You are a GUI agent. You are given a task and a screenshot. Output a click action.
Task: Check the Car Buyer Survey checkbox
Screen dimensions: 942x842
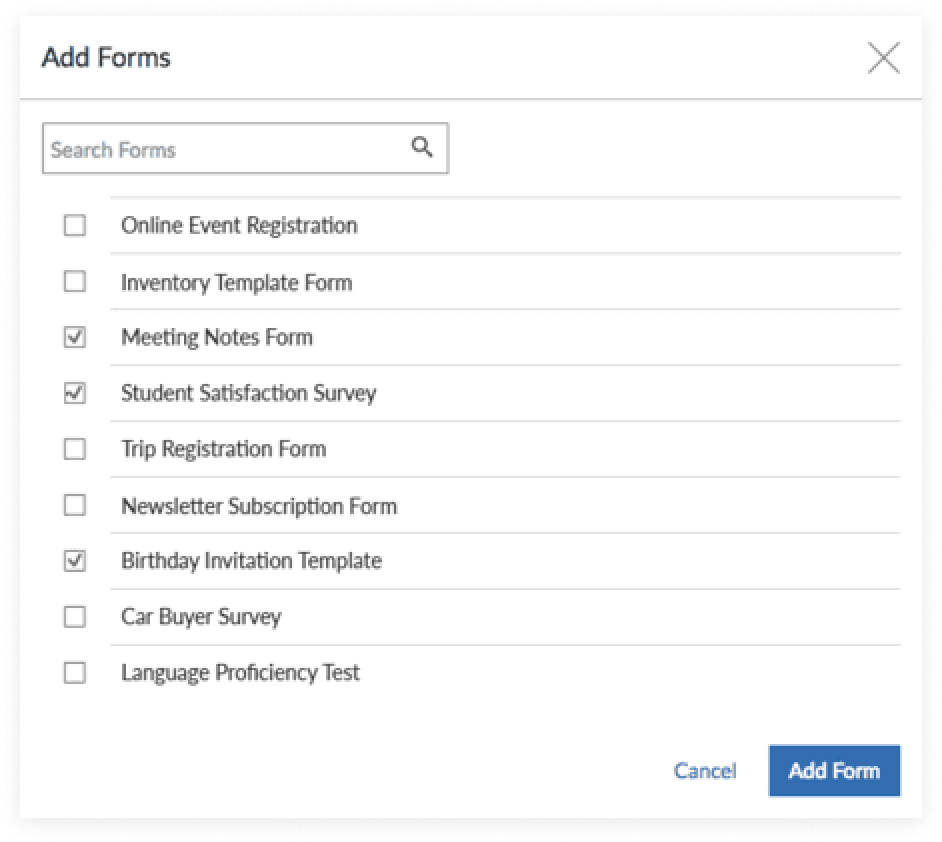pos(75,617)
